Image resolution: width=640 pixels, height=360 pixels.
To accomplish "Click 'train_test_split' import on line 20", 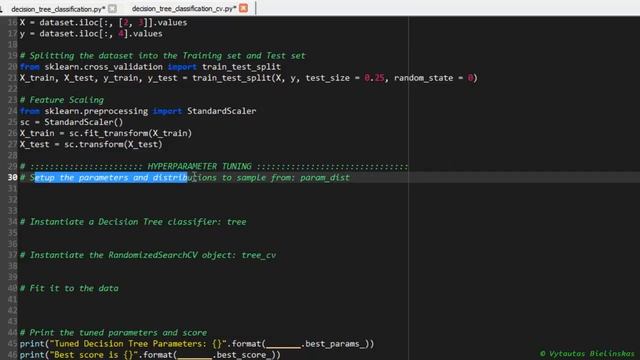I will pyautogui.click(x=241, y=67).
